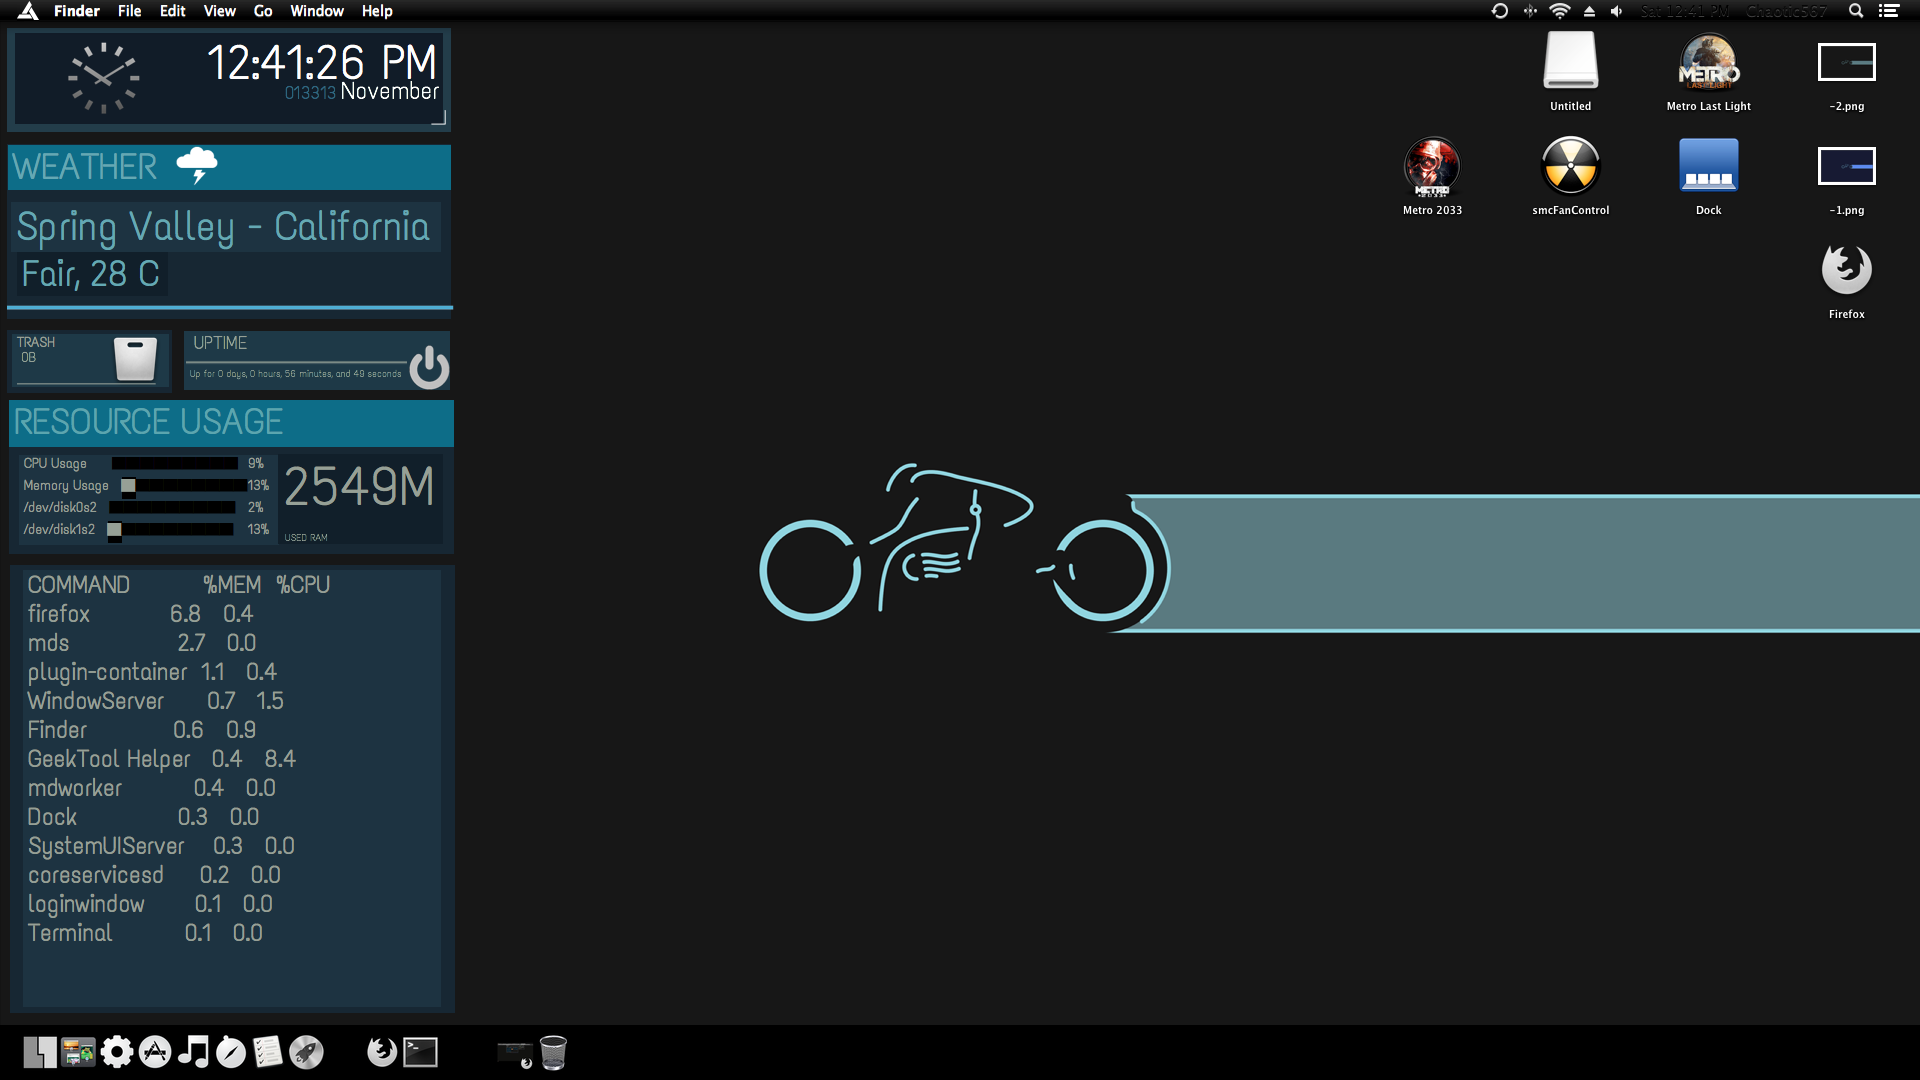The image size is (1920, 1080).
Task: Open iTunes music note in Dock
Action: (193, 1052)
